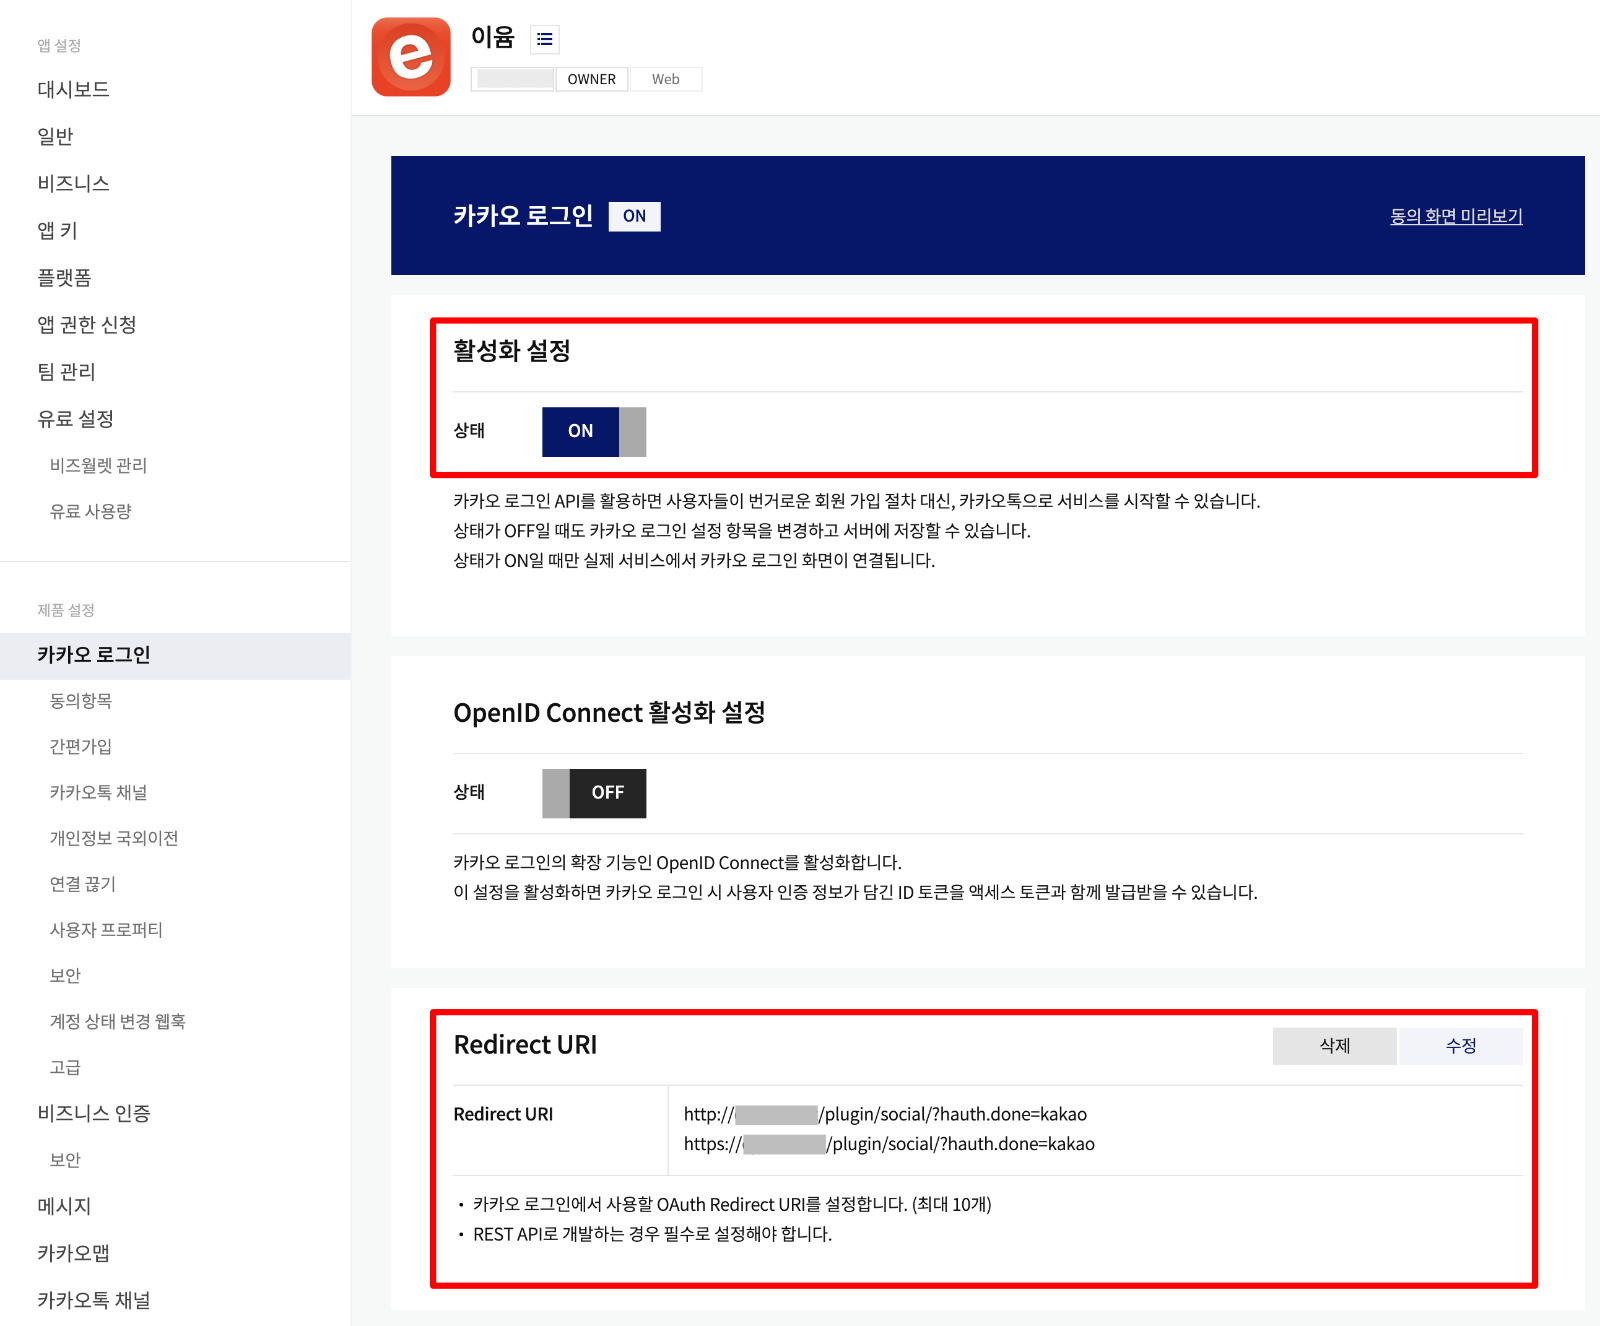Open 개인정보 국외이전 submenu

(x=114, y=838)
